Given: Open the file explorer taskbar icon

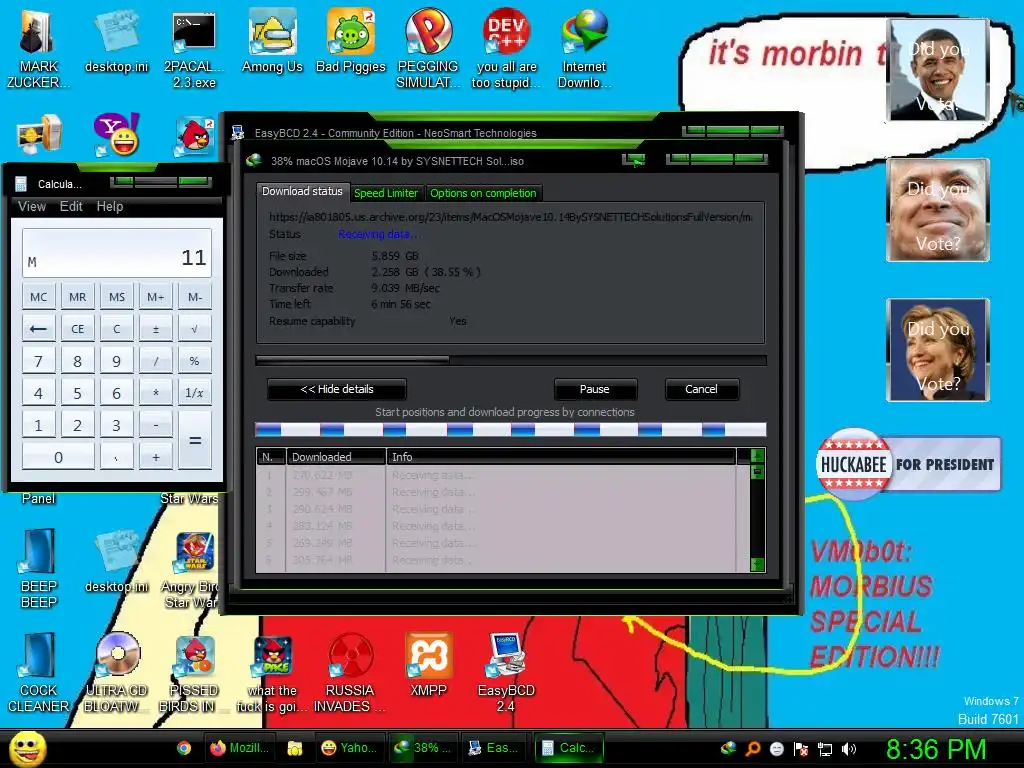Looking at the screenshot, I should click(x=295, y=748).
